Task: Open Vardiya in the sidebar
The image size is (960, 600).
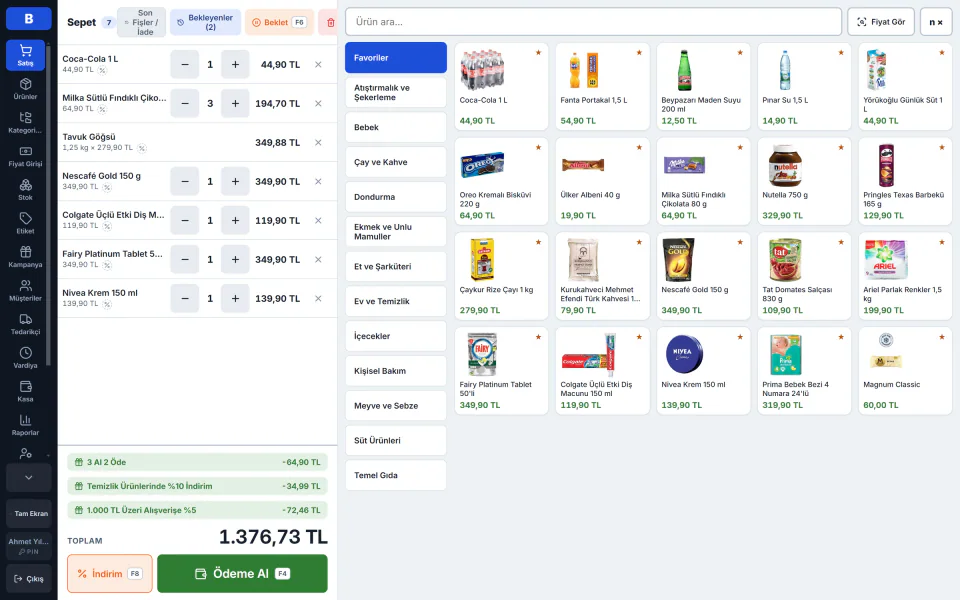Action: tap(25, 358)
